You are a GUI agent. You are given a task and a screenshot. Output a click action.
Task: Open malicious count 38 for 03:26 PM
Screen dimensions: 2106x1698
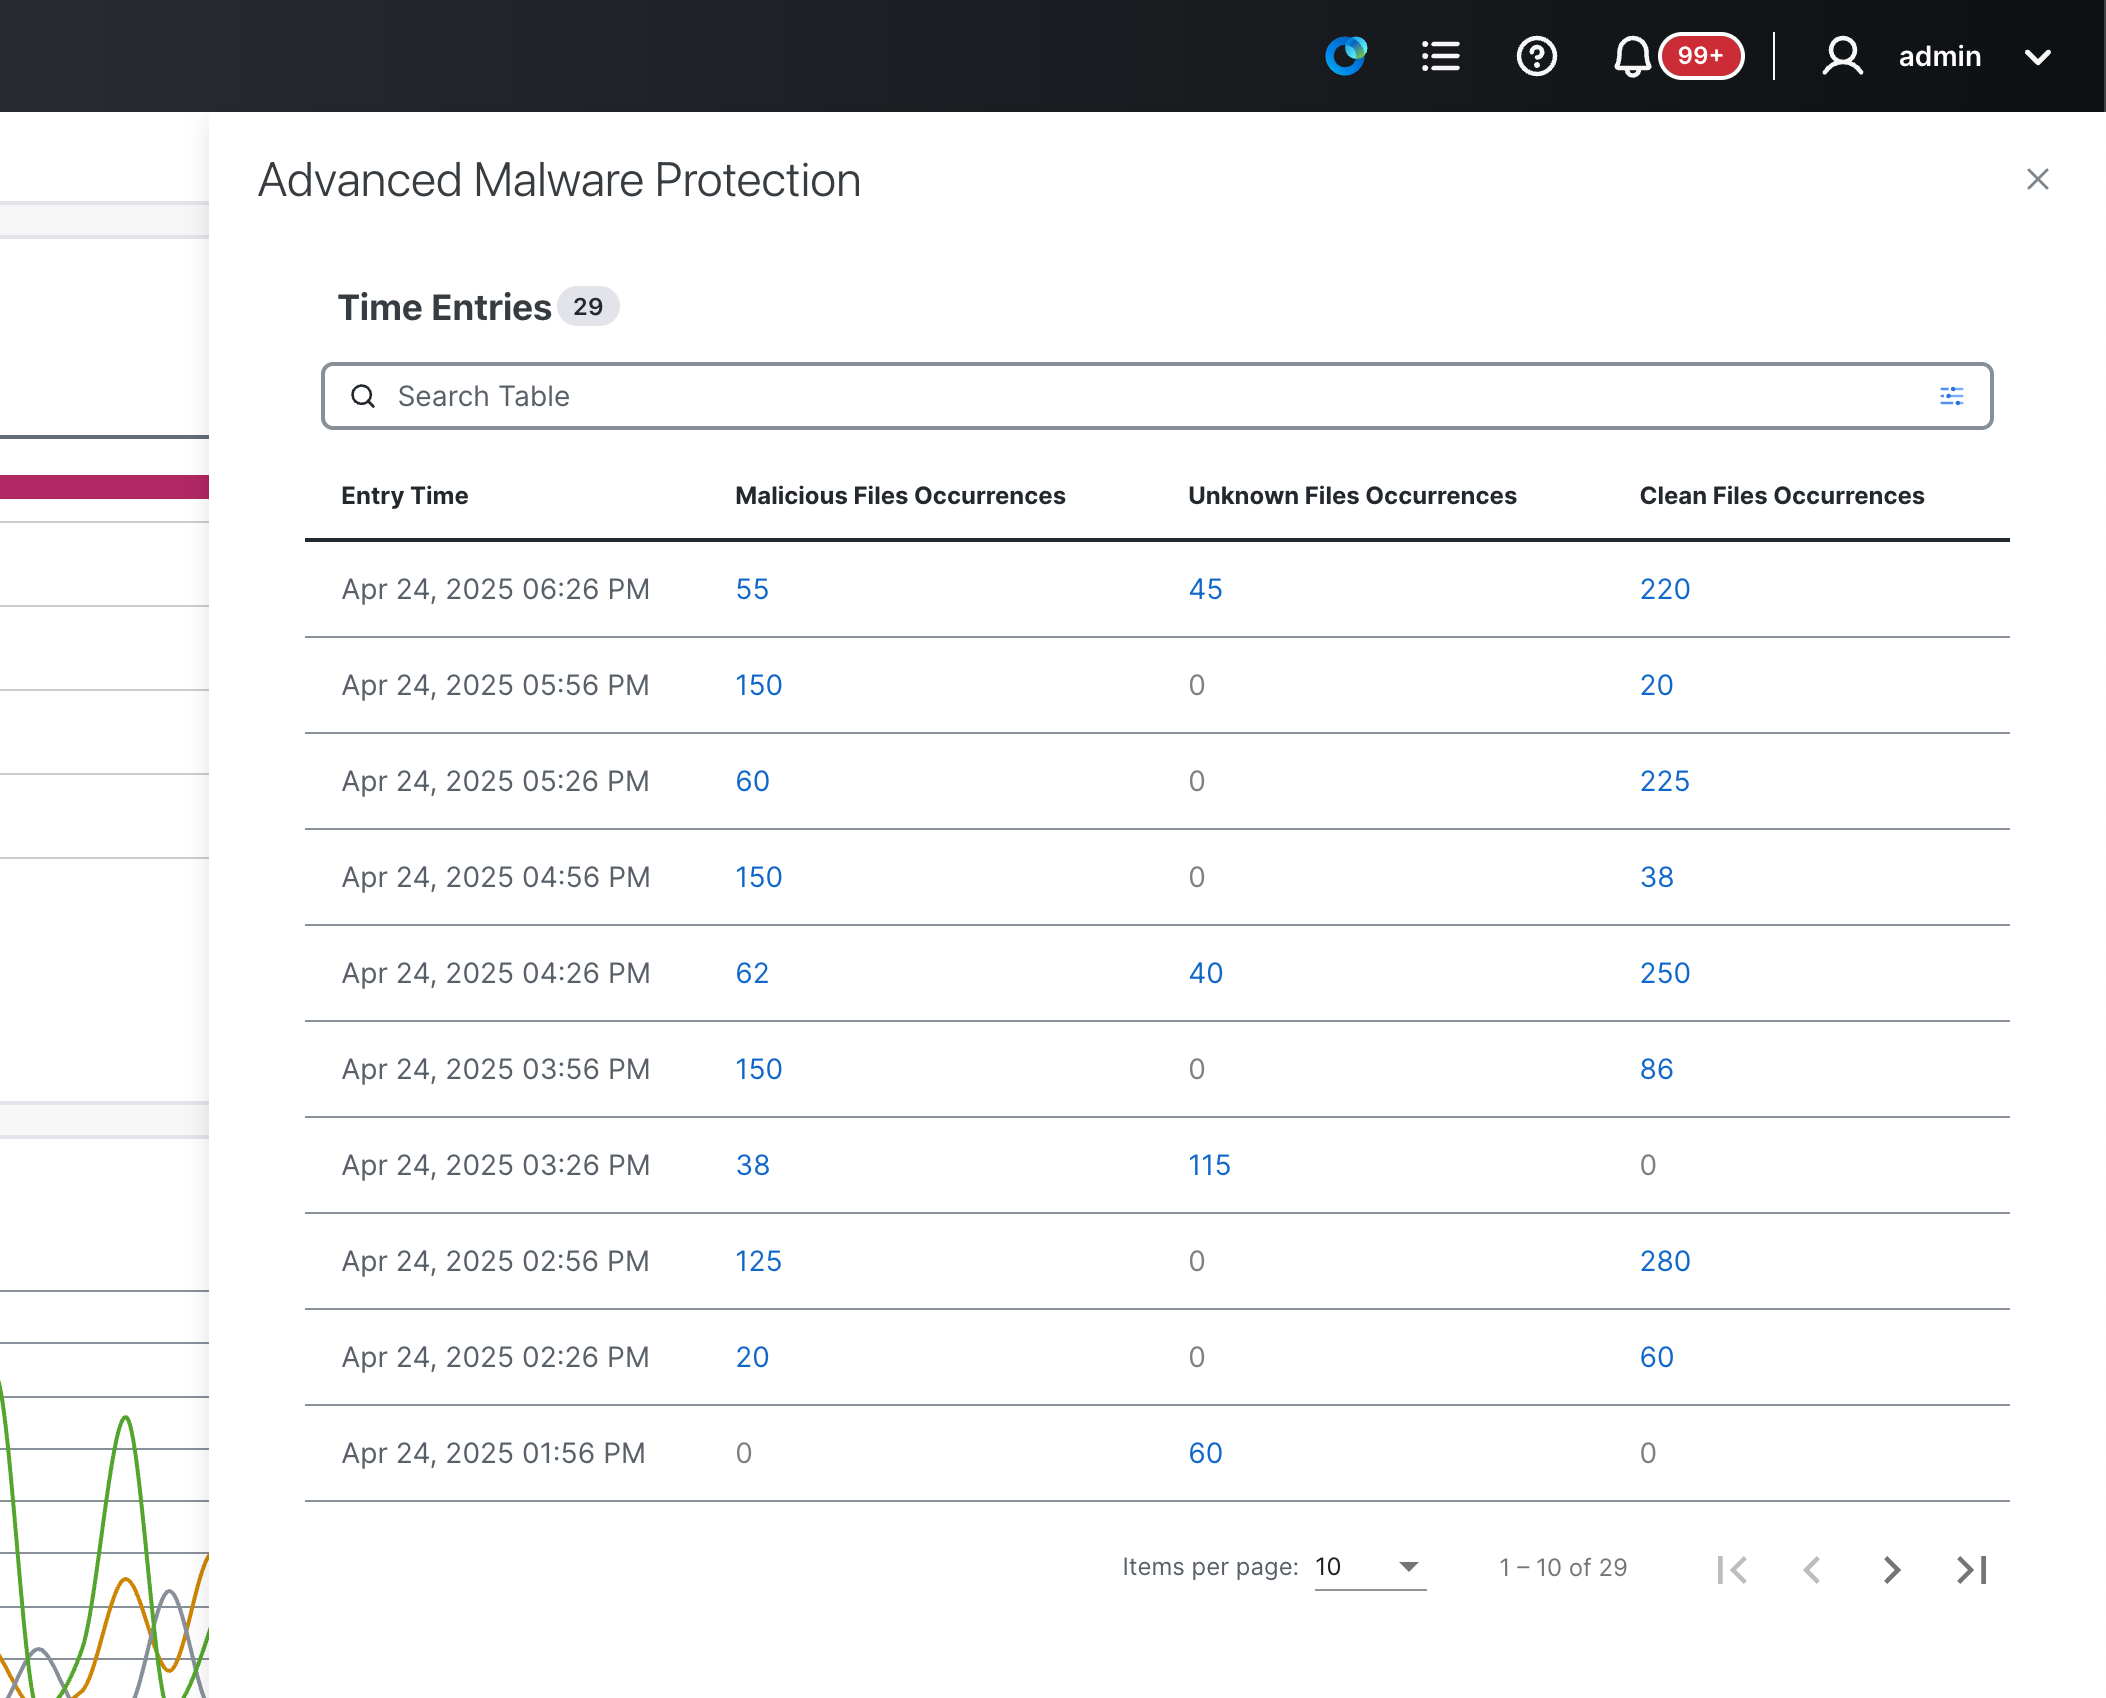(x=752, y=1165)
